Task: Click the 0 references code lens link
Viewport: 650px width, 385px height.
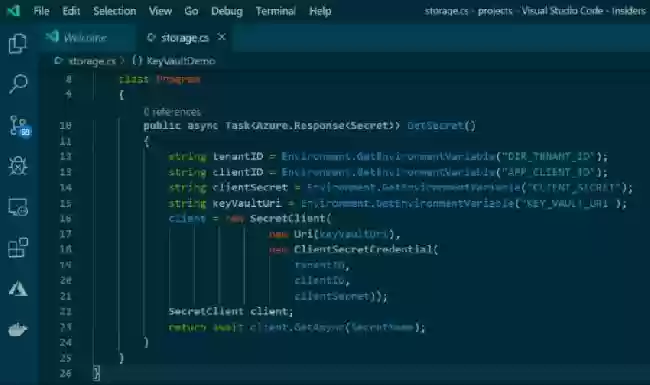Action: [x=172, y=112]
